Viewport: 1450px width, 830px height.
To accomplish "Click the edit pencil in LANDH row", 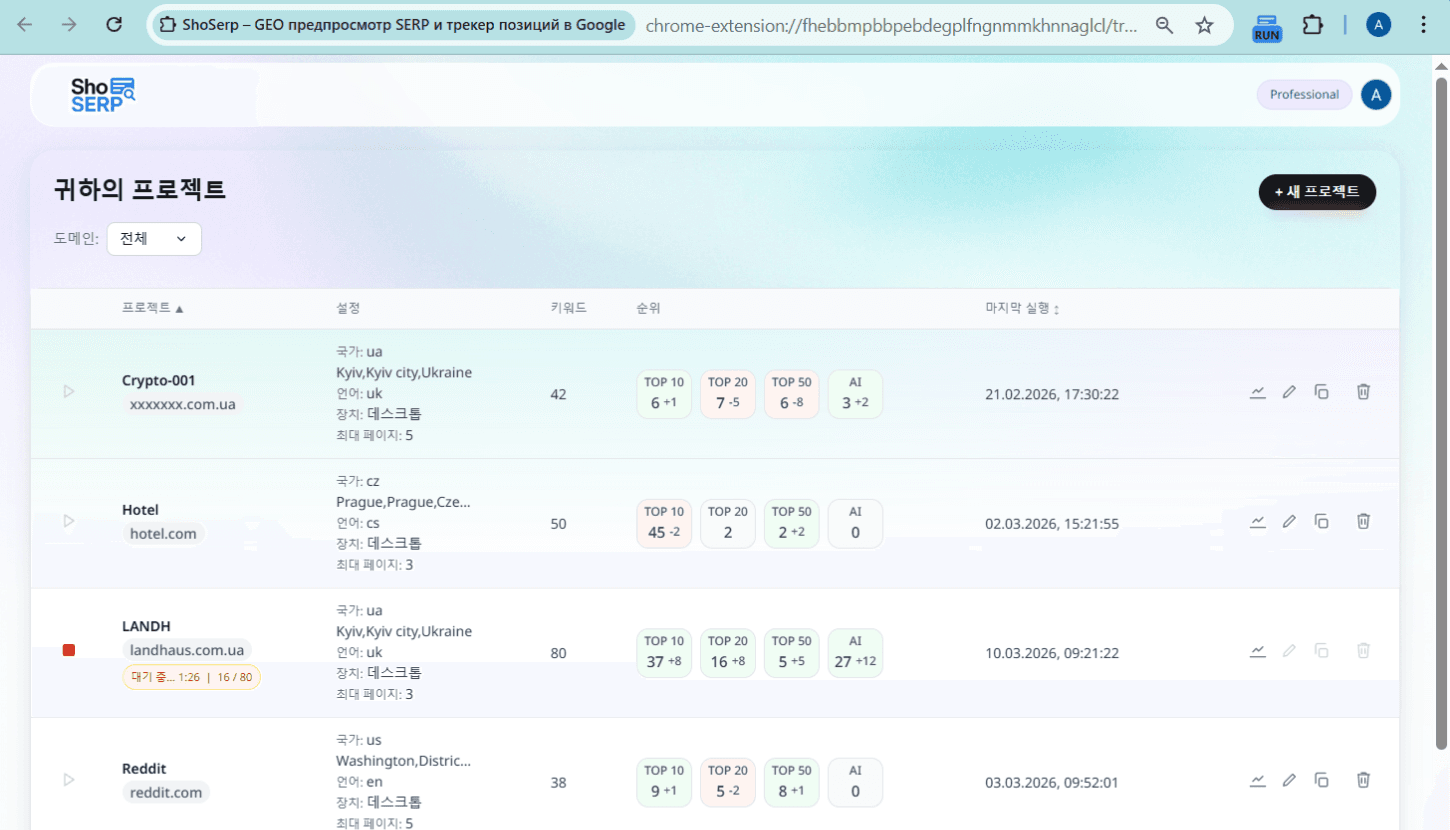I will (x=1290, y=651).
